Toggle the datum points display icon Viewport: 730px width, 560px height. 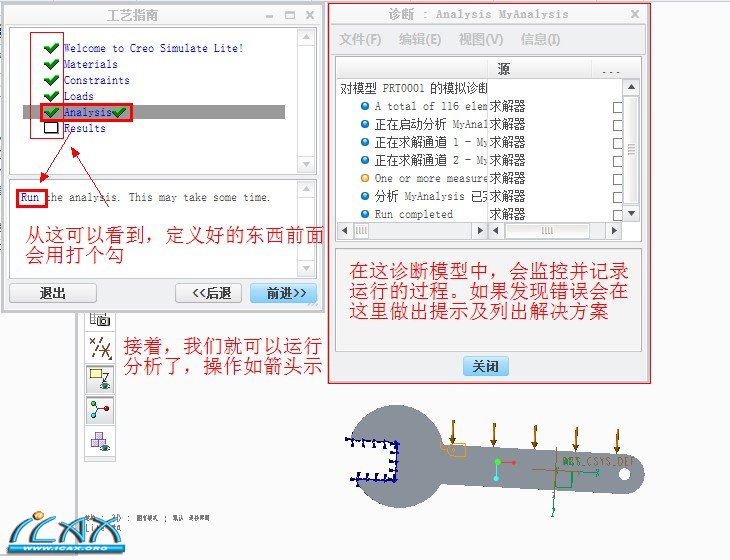100,348
